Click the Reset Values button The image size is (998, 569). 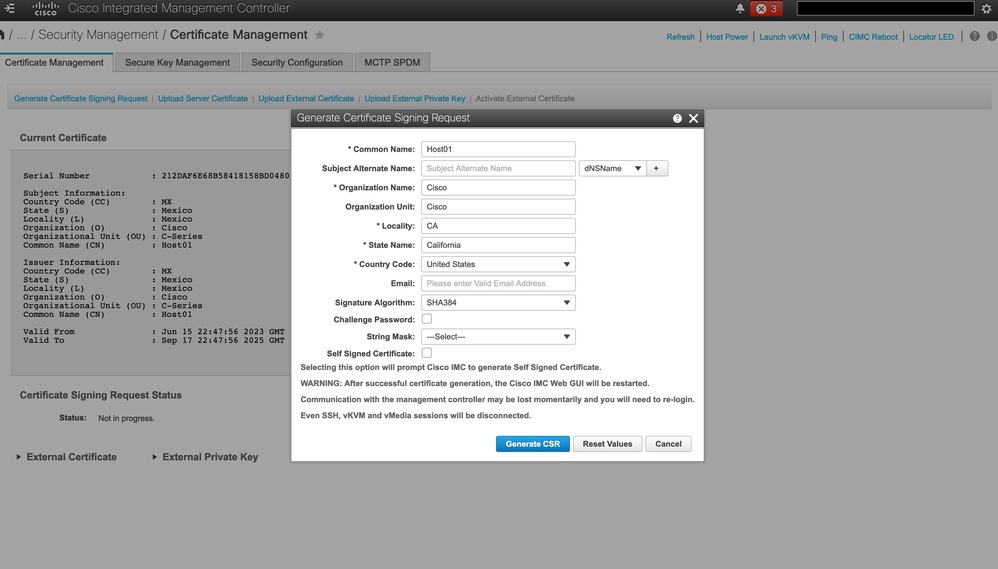(x=607, y=444)
